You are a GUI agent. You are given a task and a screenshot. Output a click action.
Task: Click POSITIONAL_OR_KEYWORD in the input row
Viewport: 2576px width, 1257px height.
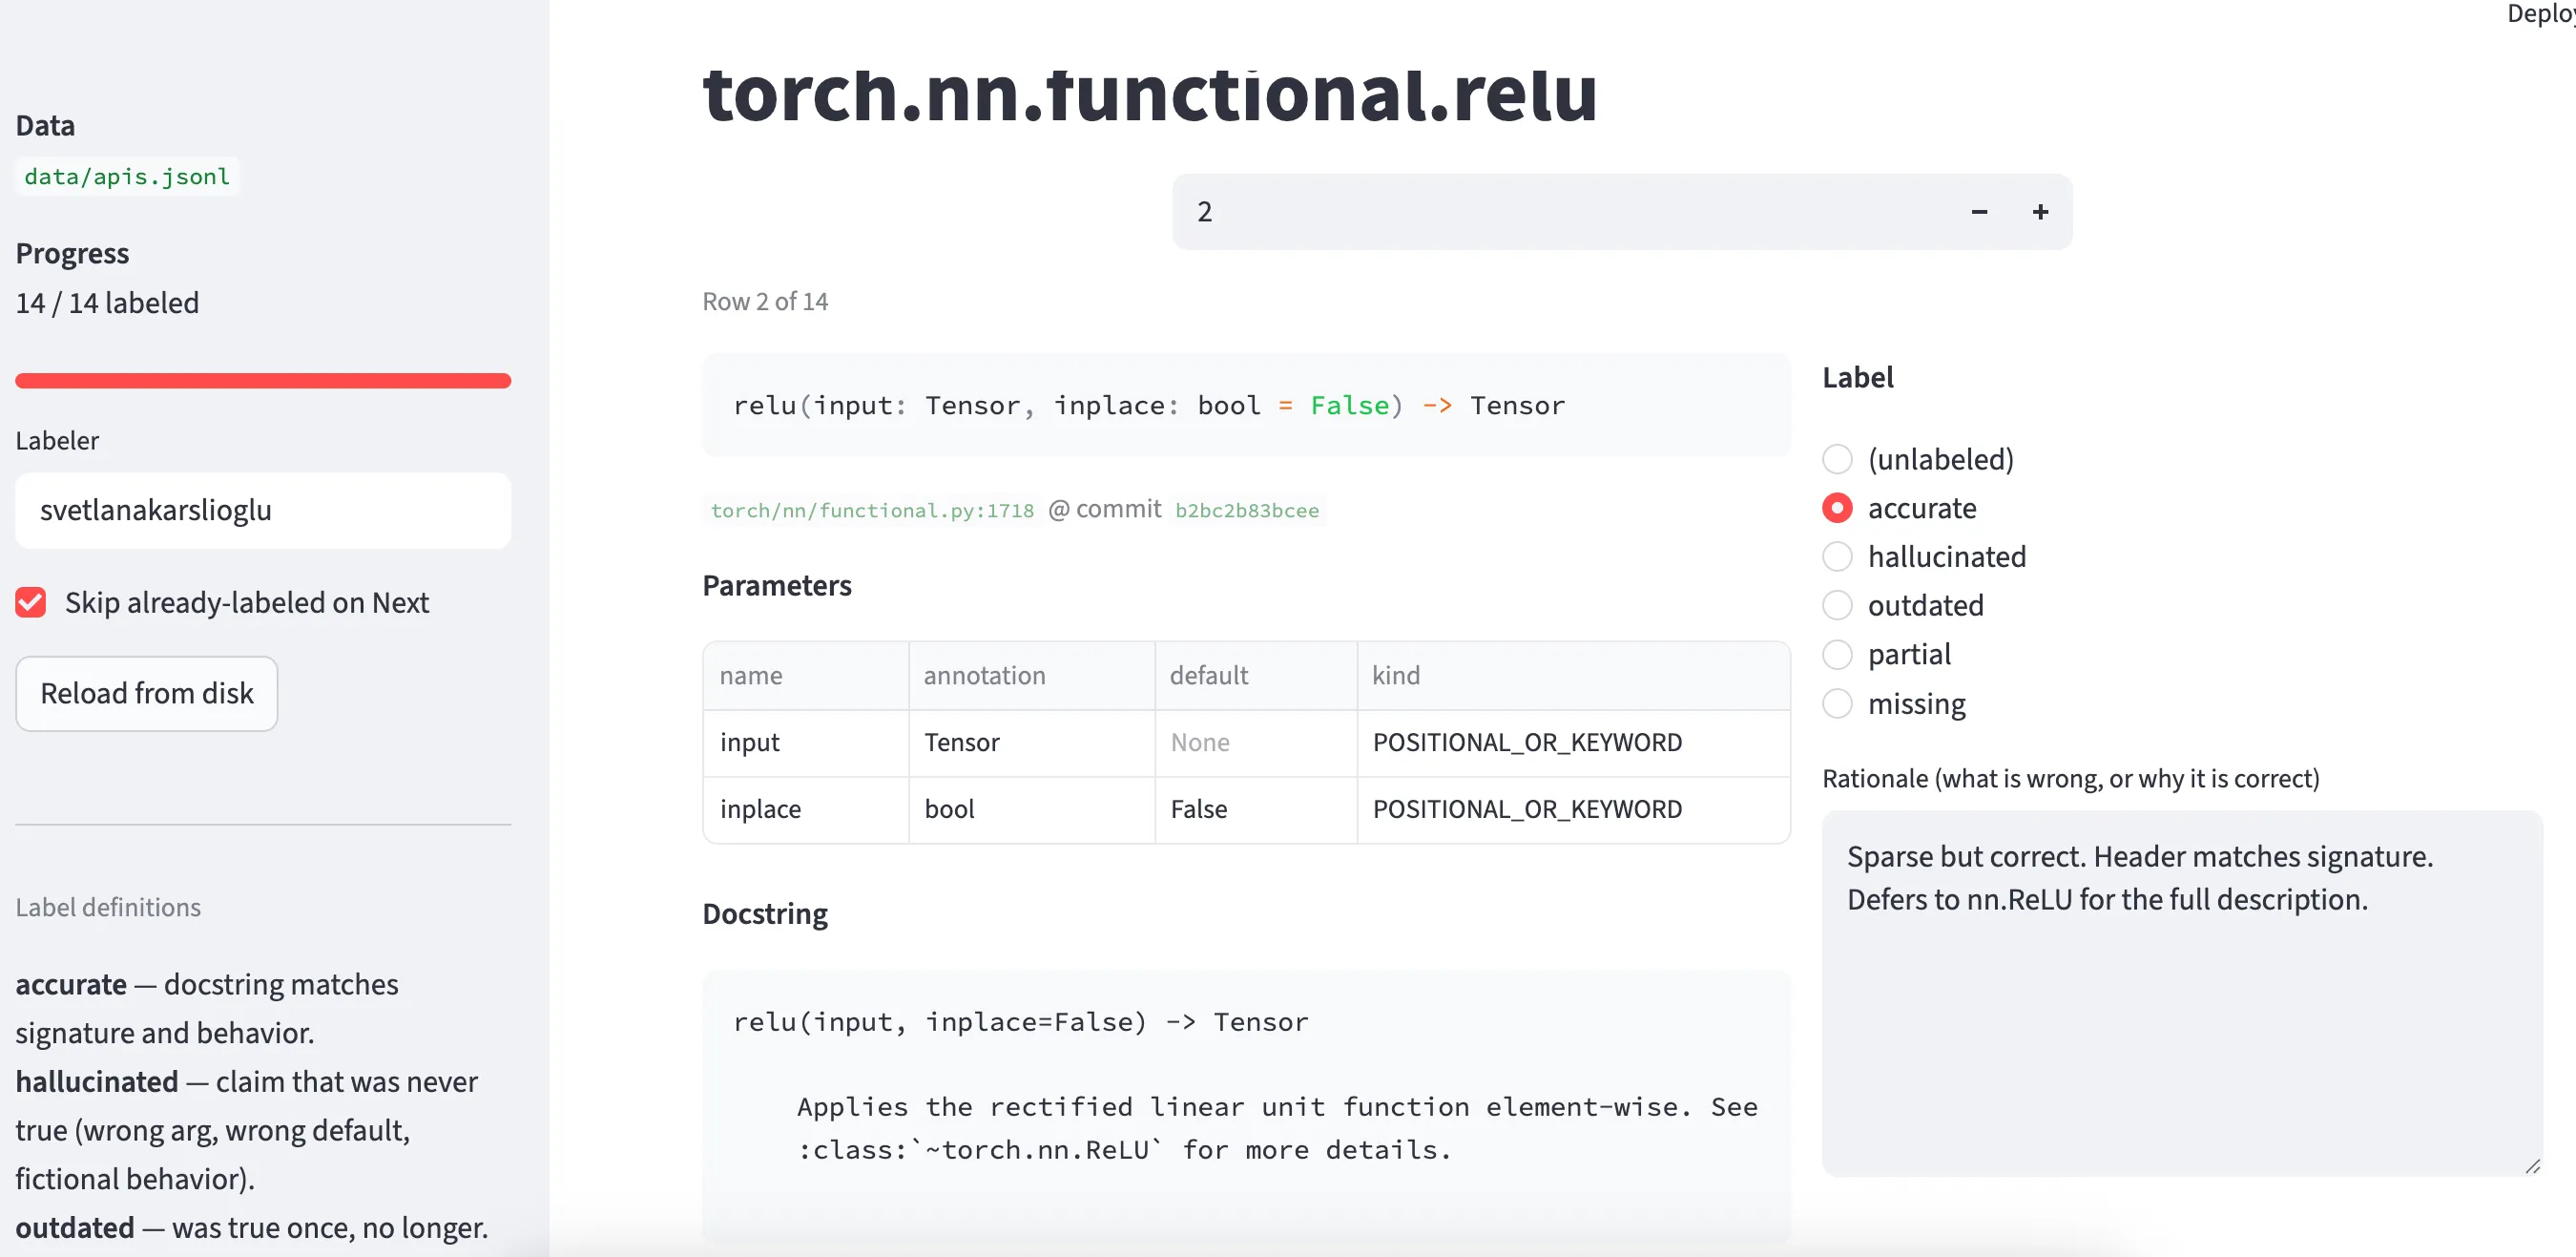coord(1573,742)
